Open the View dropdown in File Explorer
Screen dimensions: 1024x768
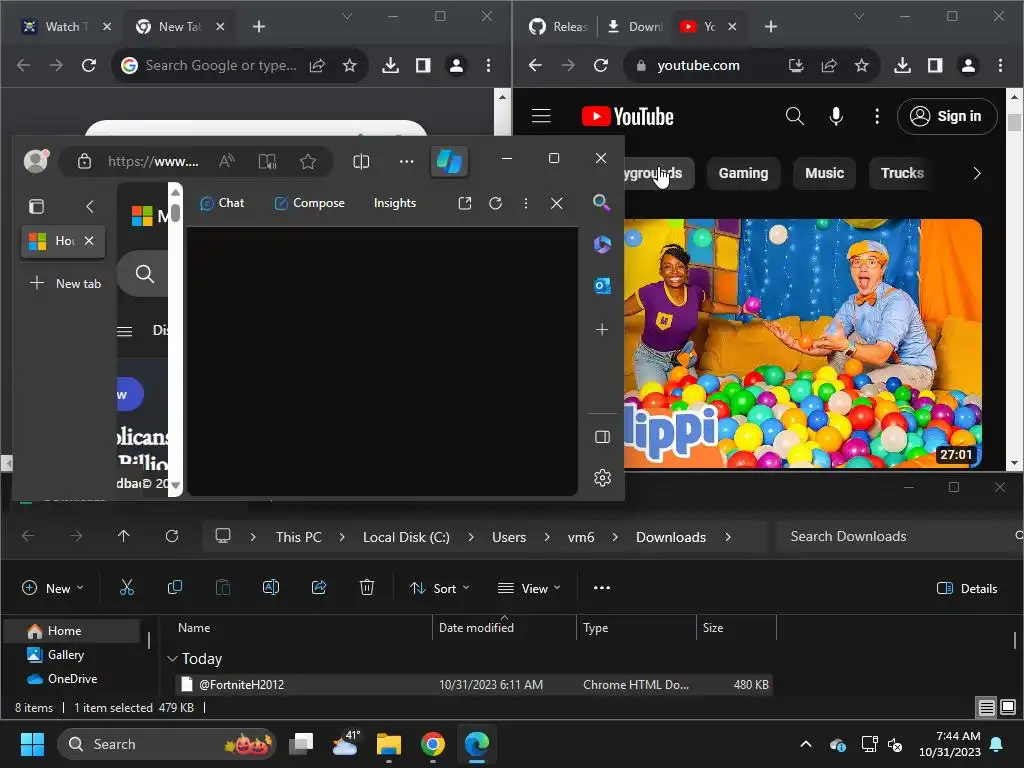[529, 588]
